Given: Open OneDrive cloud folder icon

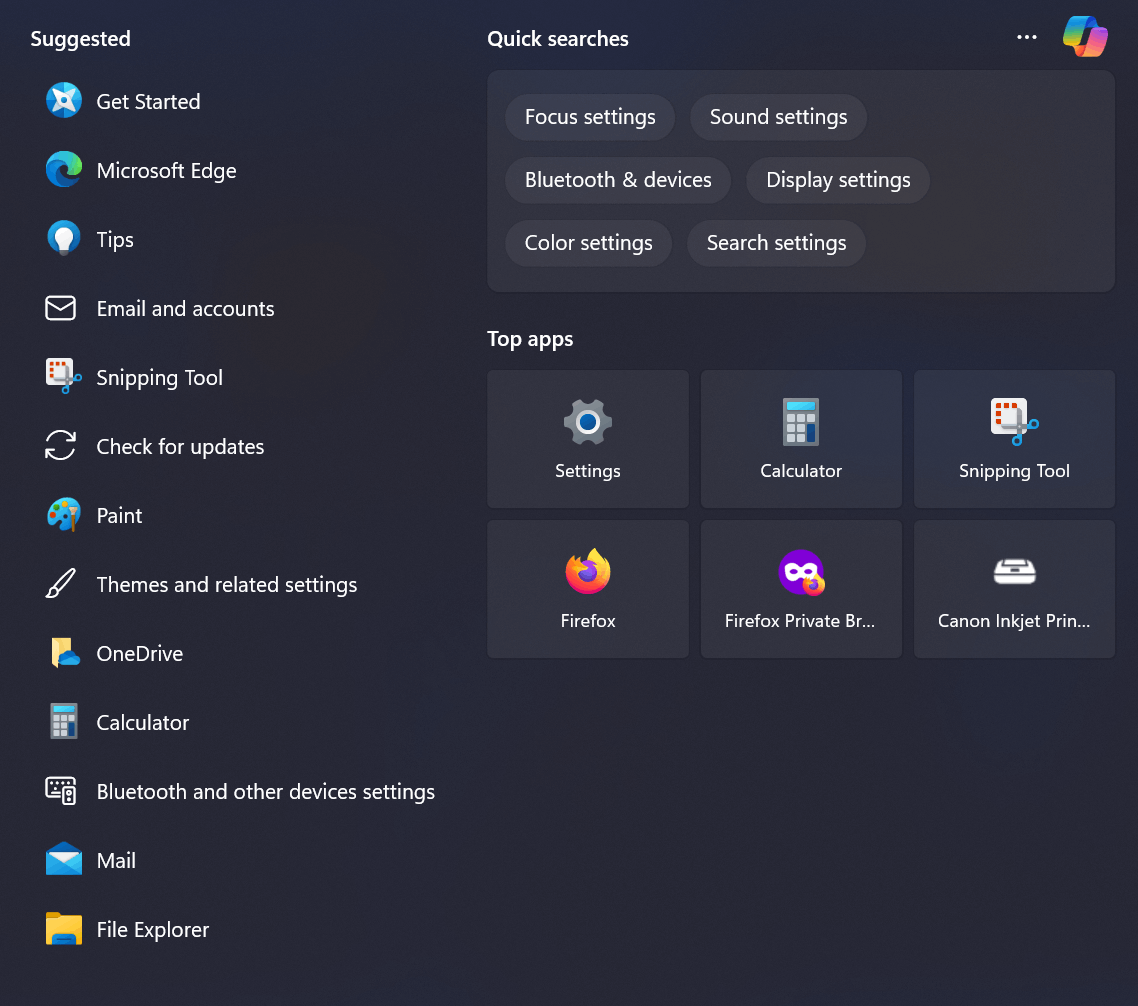Looking at the screenshot, I should coord(65,653).
